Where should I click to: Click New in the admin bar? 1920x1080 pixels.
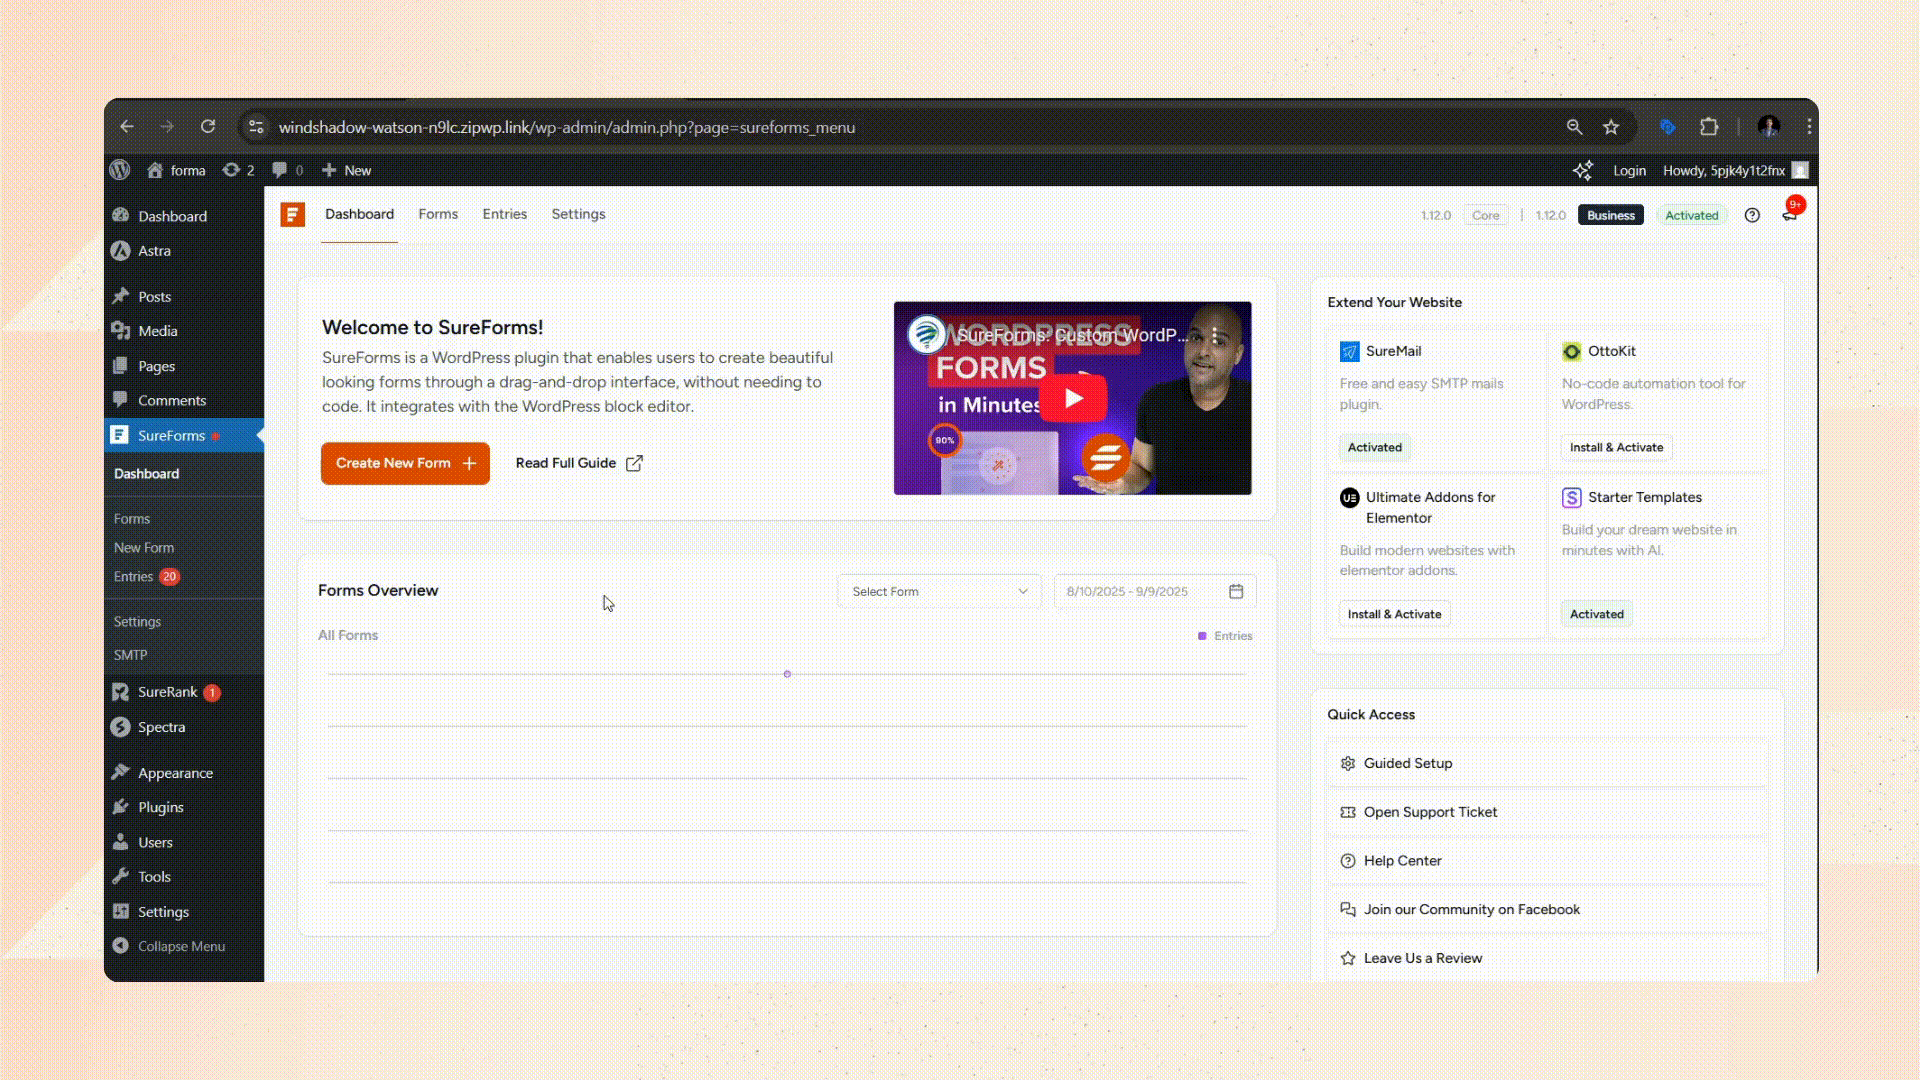pos(346,170)
